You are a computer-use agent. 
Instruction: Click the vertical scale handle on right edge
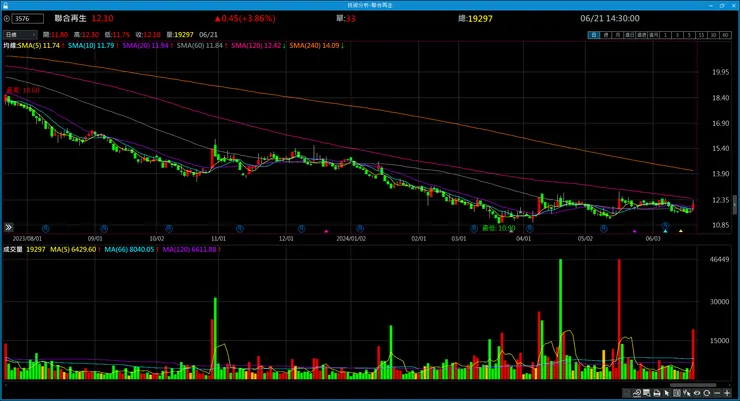pos(734,205)
